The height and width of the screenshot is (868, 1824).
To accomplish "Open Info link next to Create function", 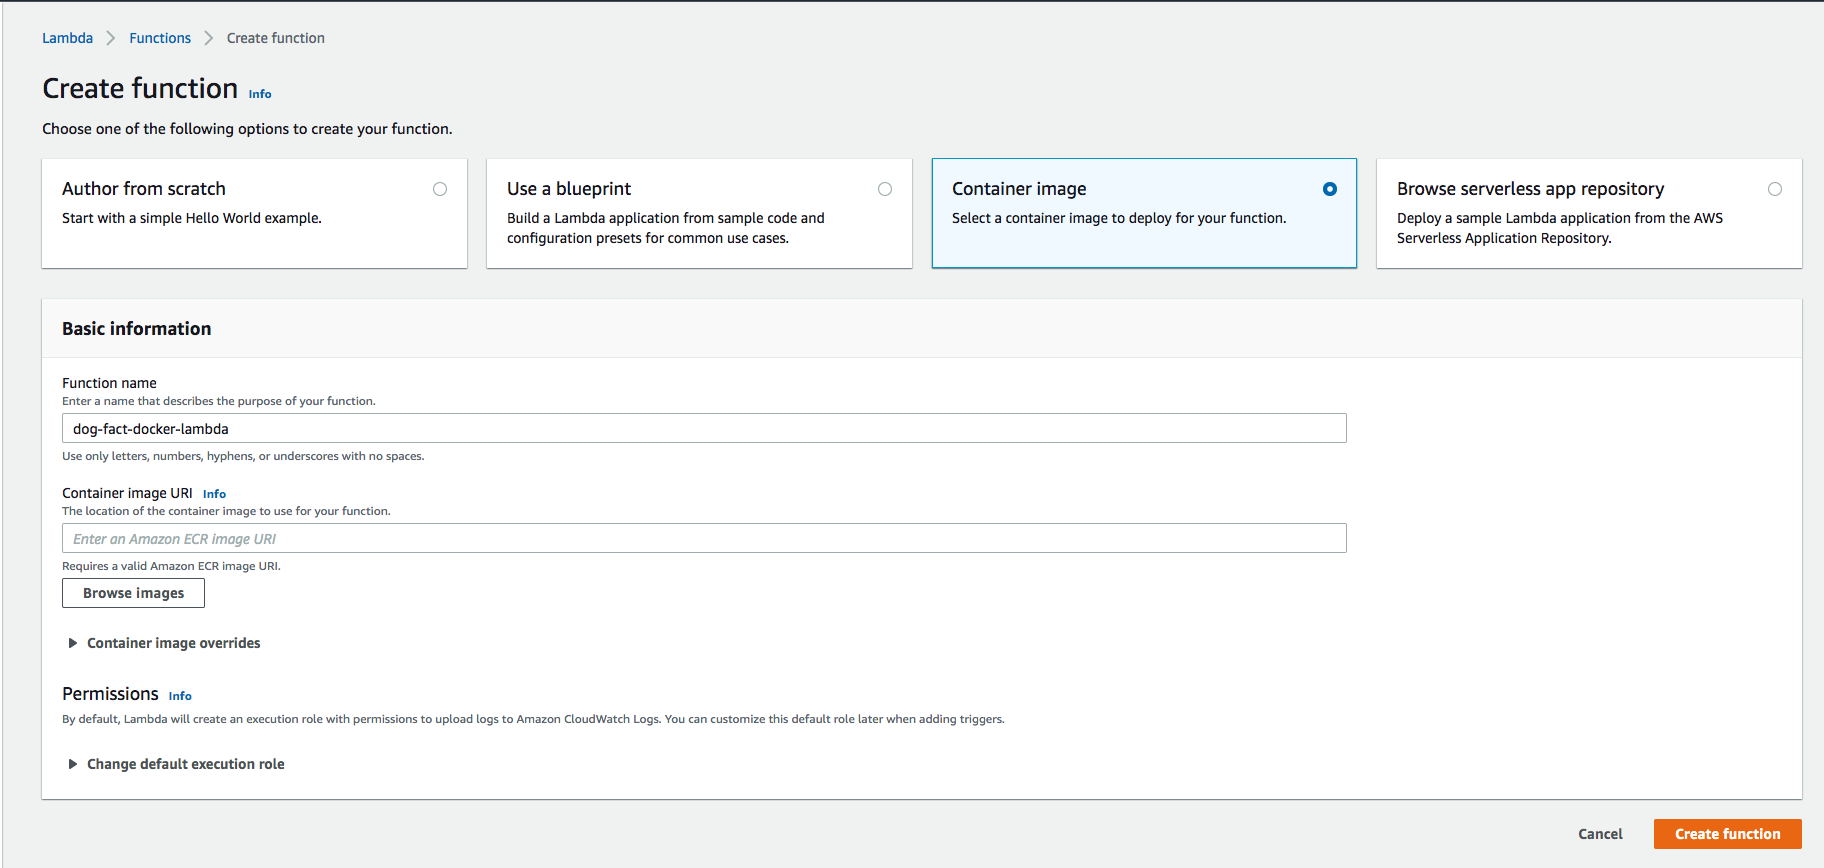I will [260, 94].
